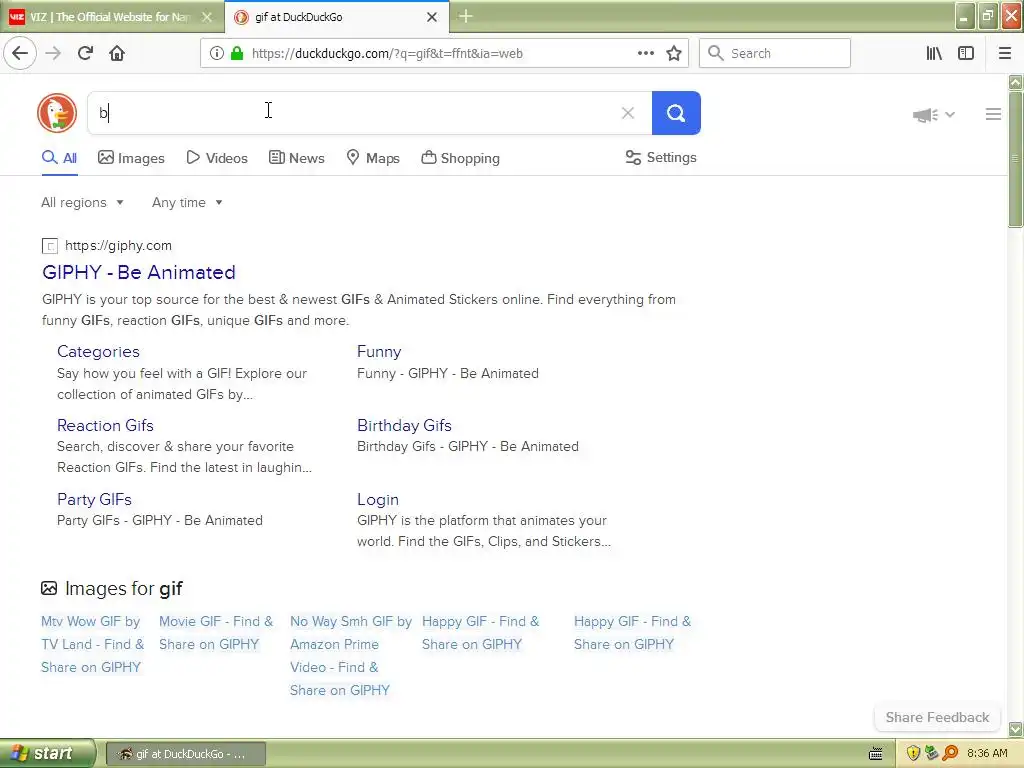
Task: Click the giphy.com favicon placeholder
Action: point(50,246)
